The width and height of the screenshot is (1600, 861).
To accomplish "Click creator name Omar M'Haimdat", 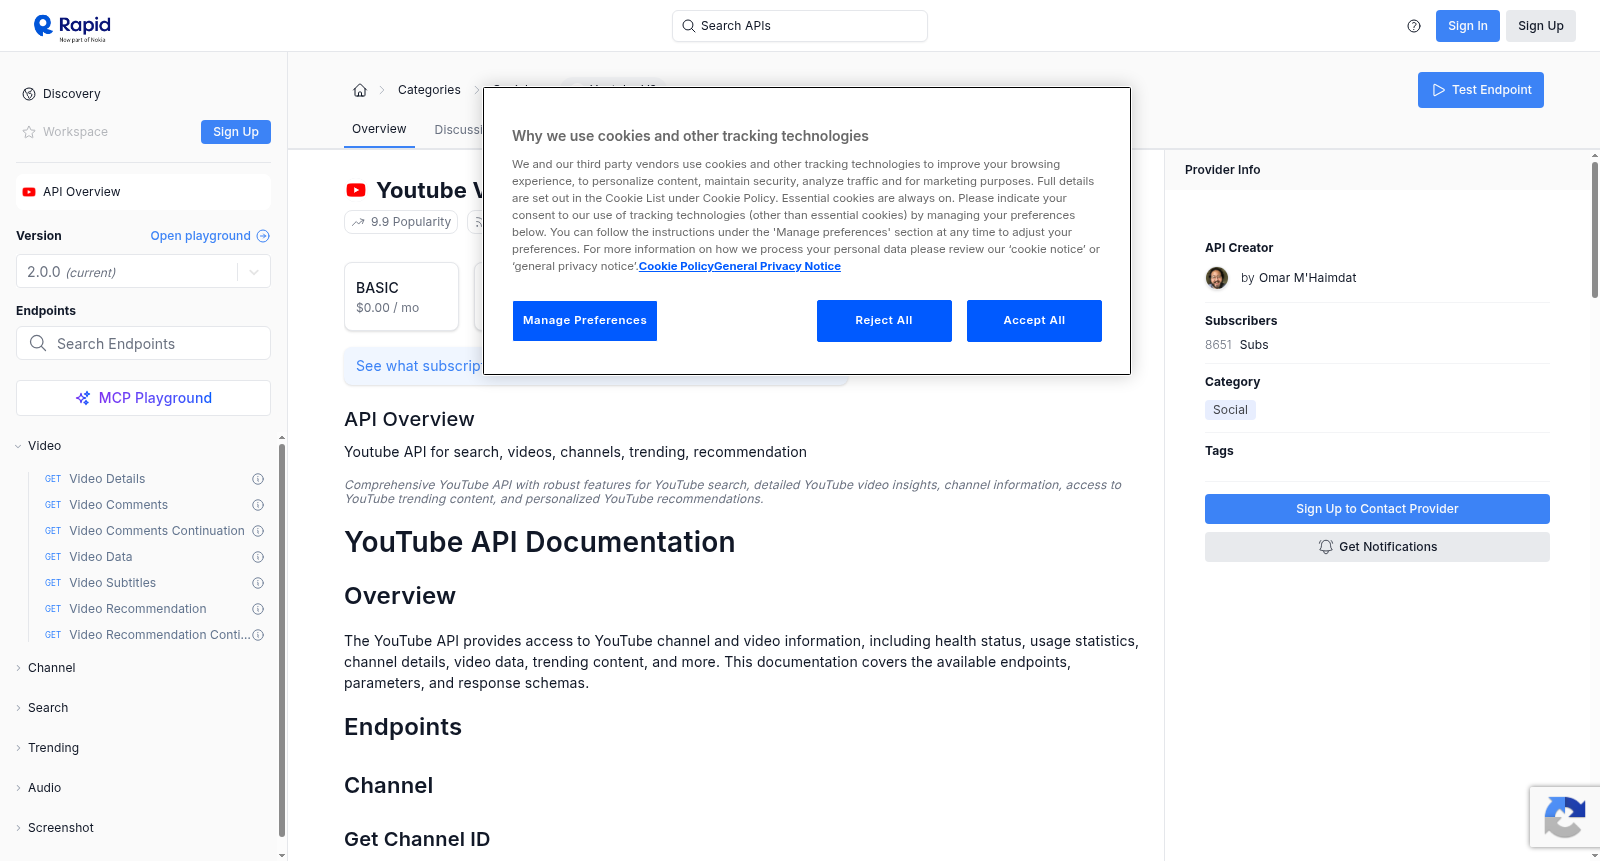I will [1308, 278].
